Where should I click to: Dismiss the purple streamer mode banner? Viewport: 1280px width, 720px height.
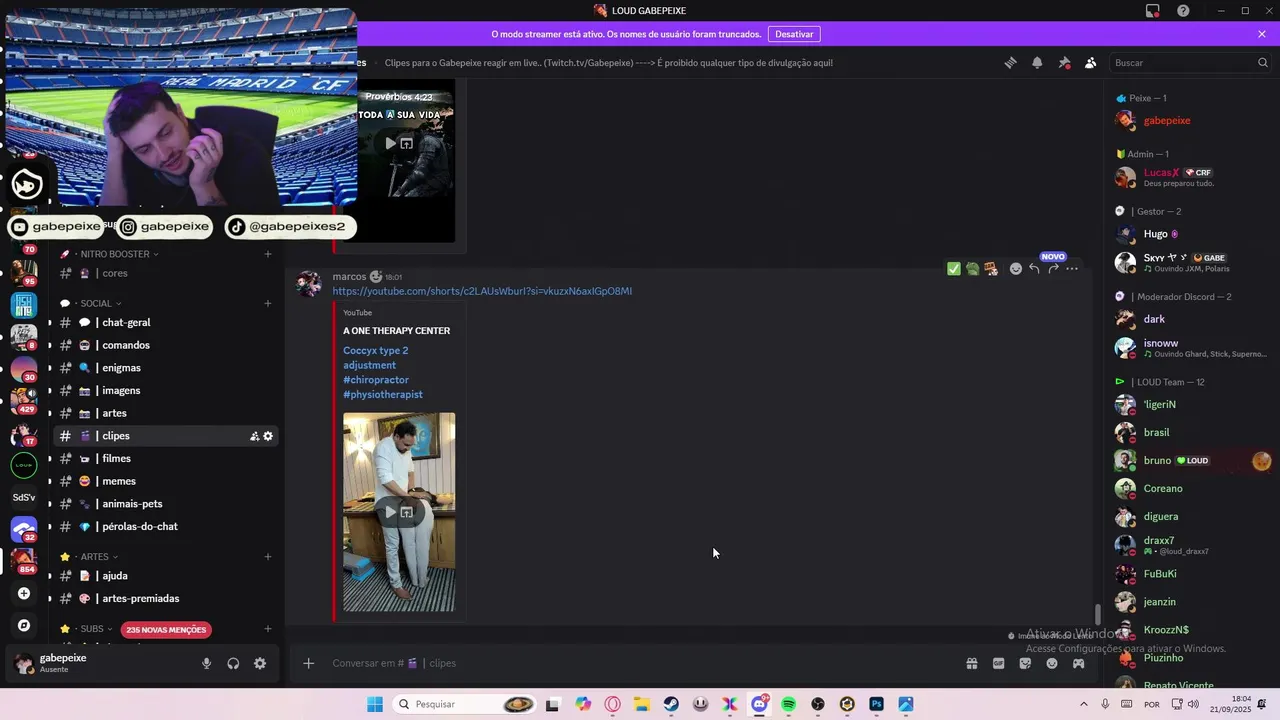click(1262, 34)
